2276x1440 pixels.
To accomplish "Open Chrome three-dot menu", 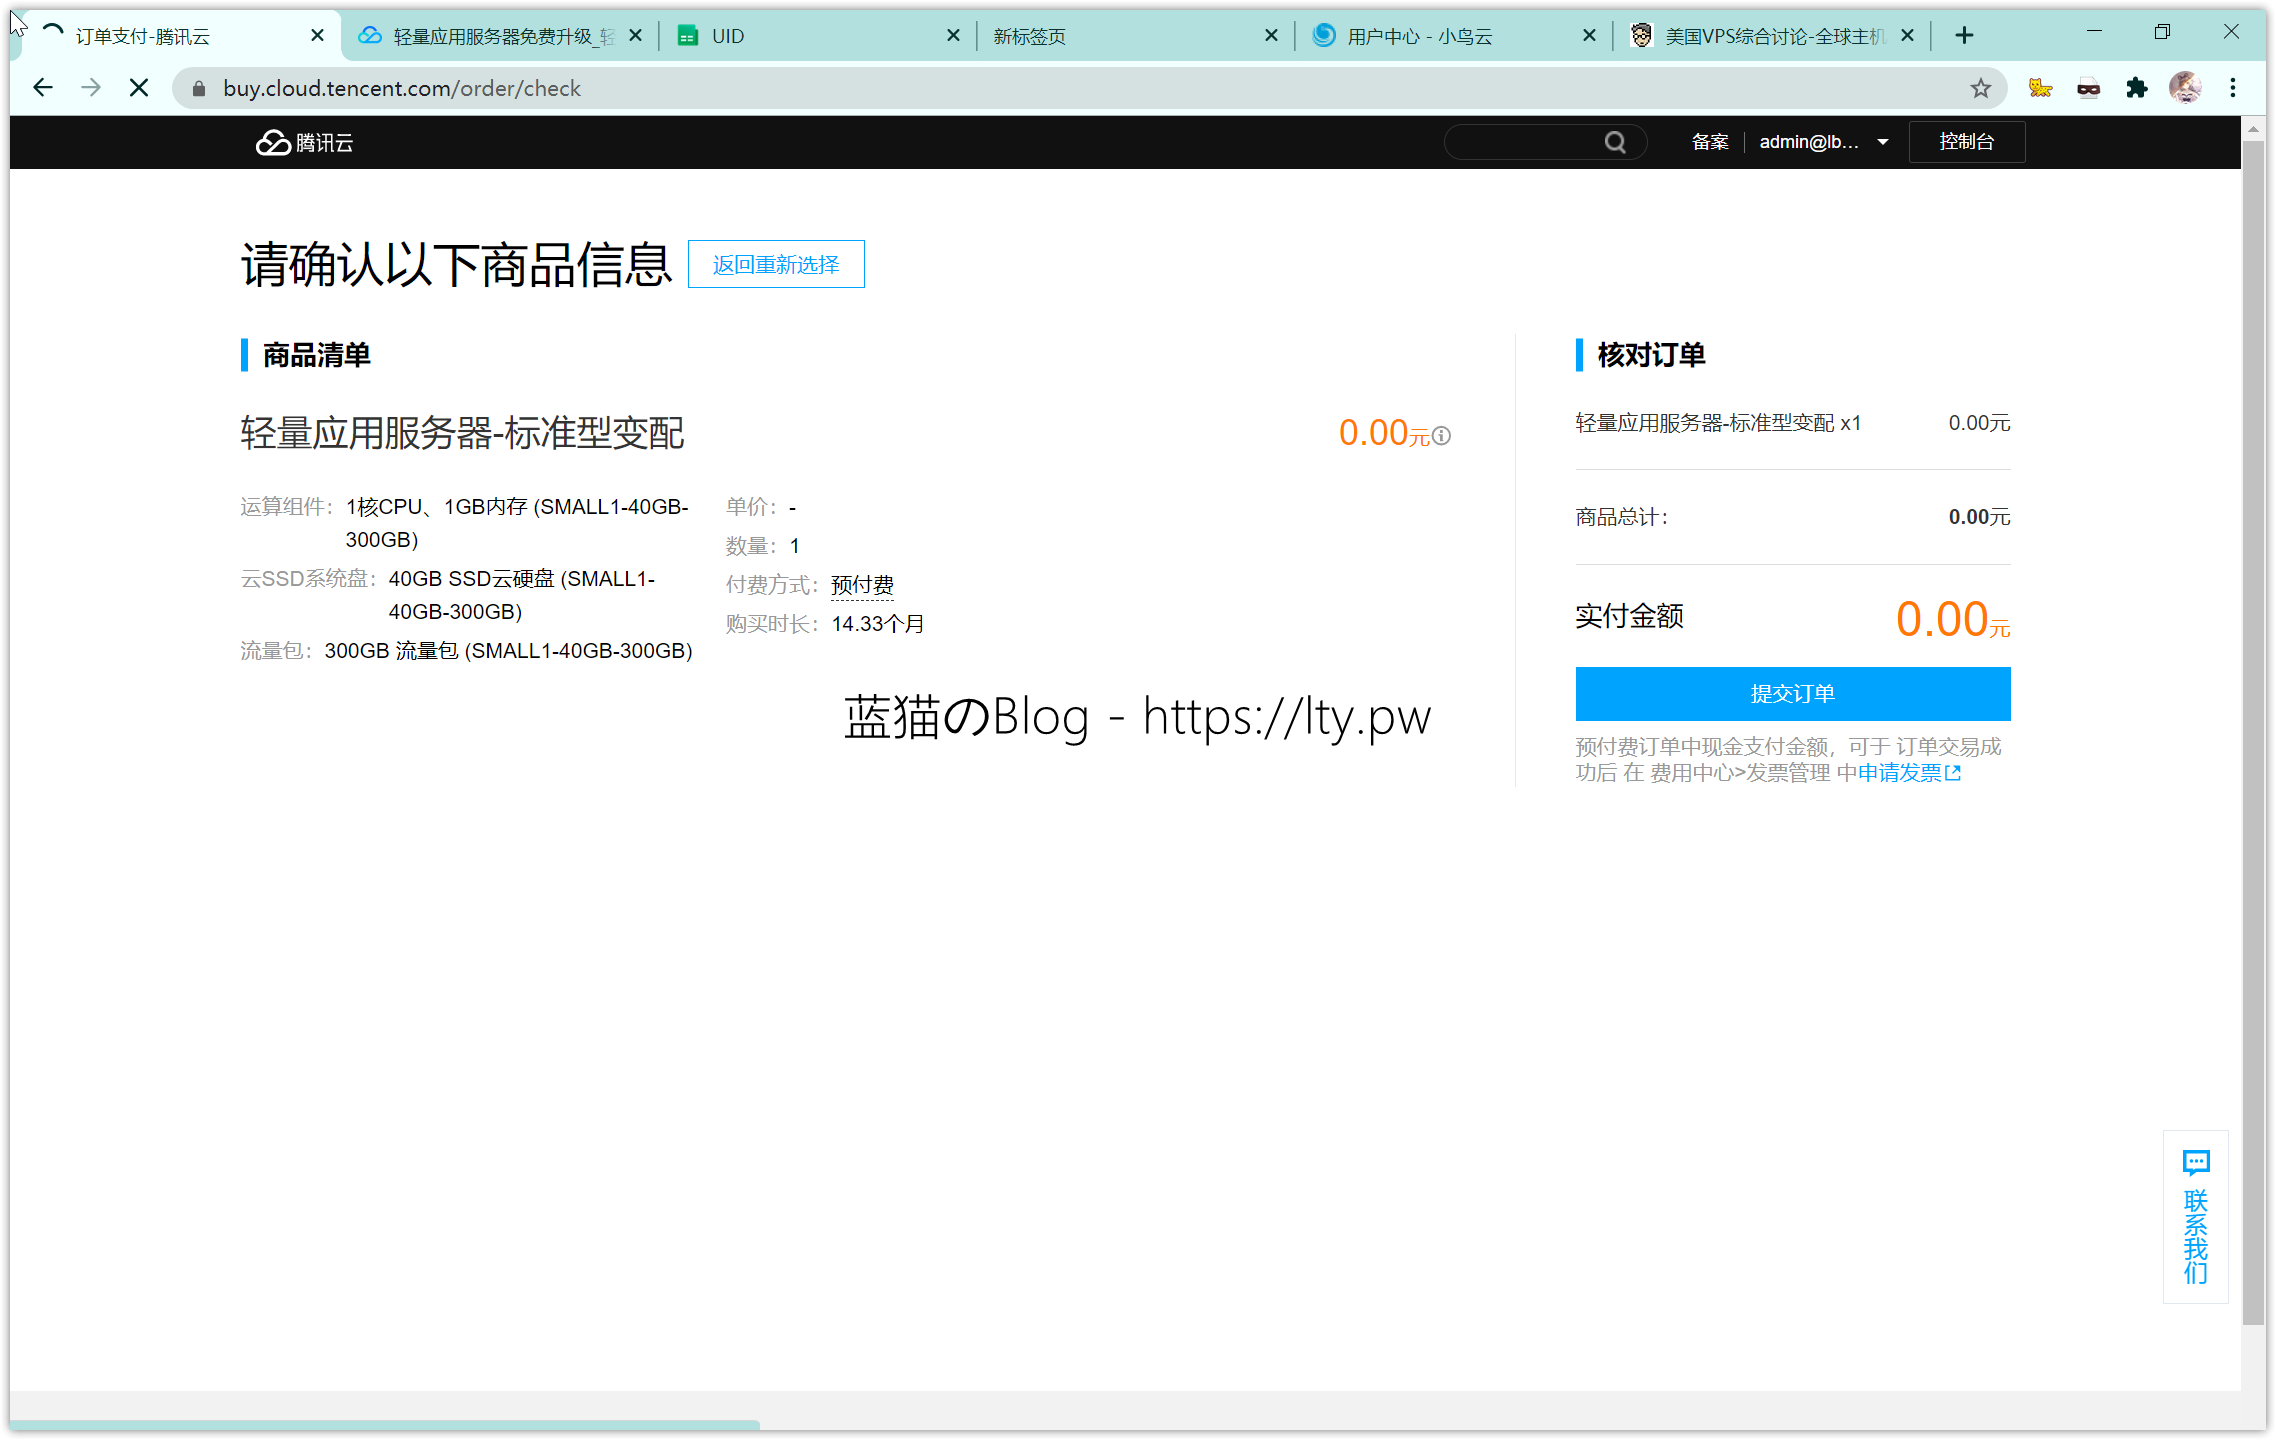I will (x=2233, y=89).
